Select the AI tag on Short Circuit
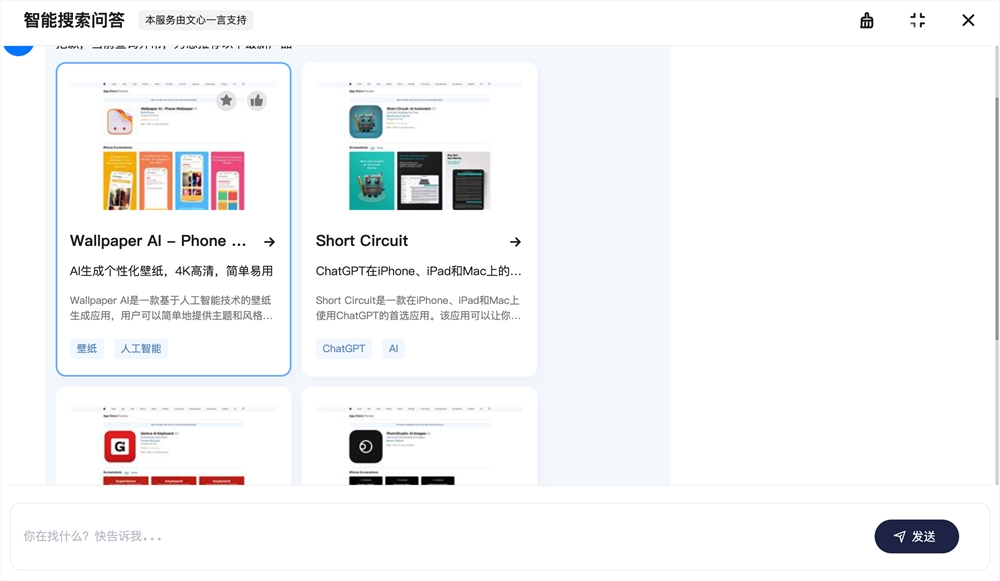 click(393, 348)
